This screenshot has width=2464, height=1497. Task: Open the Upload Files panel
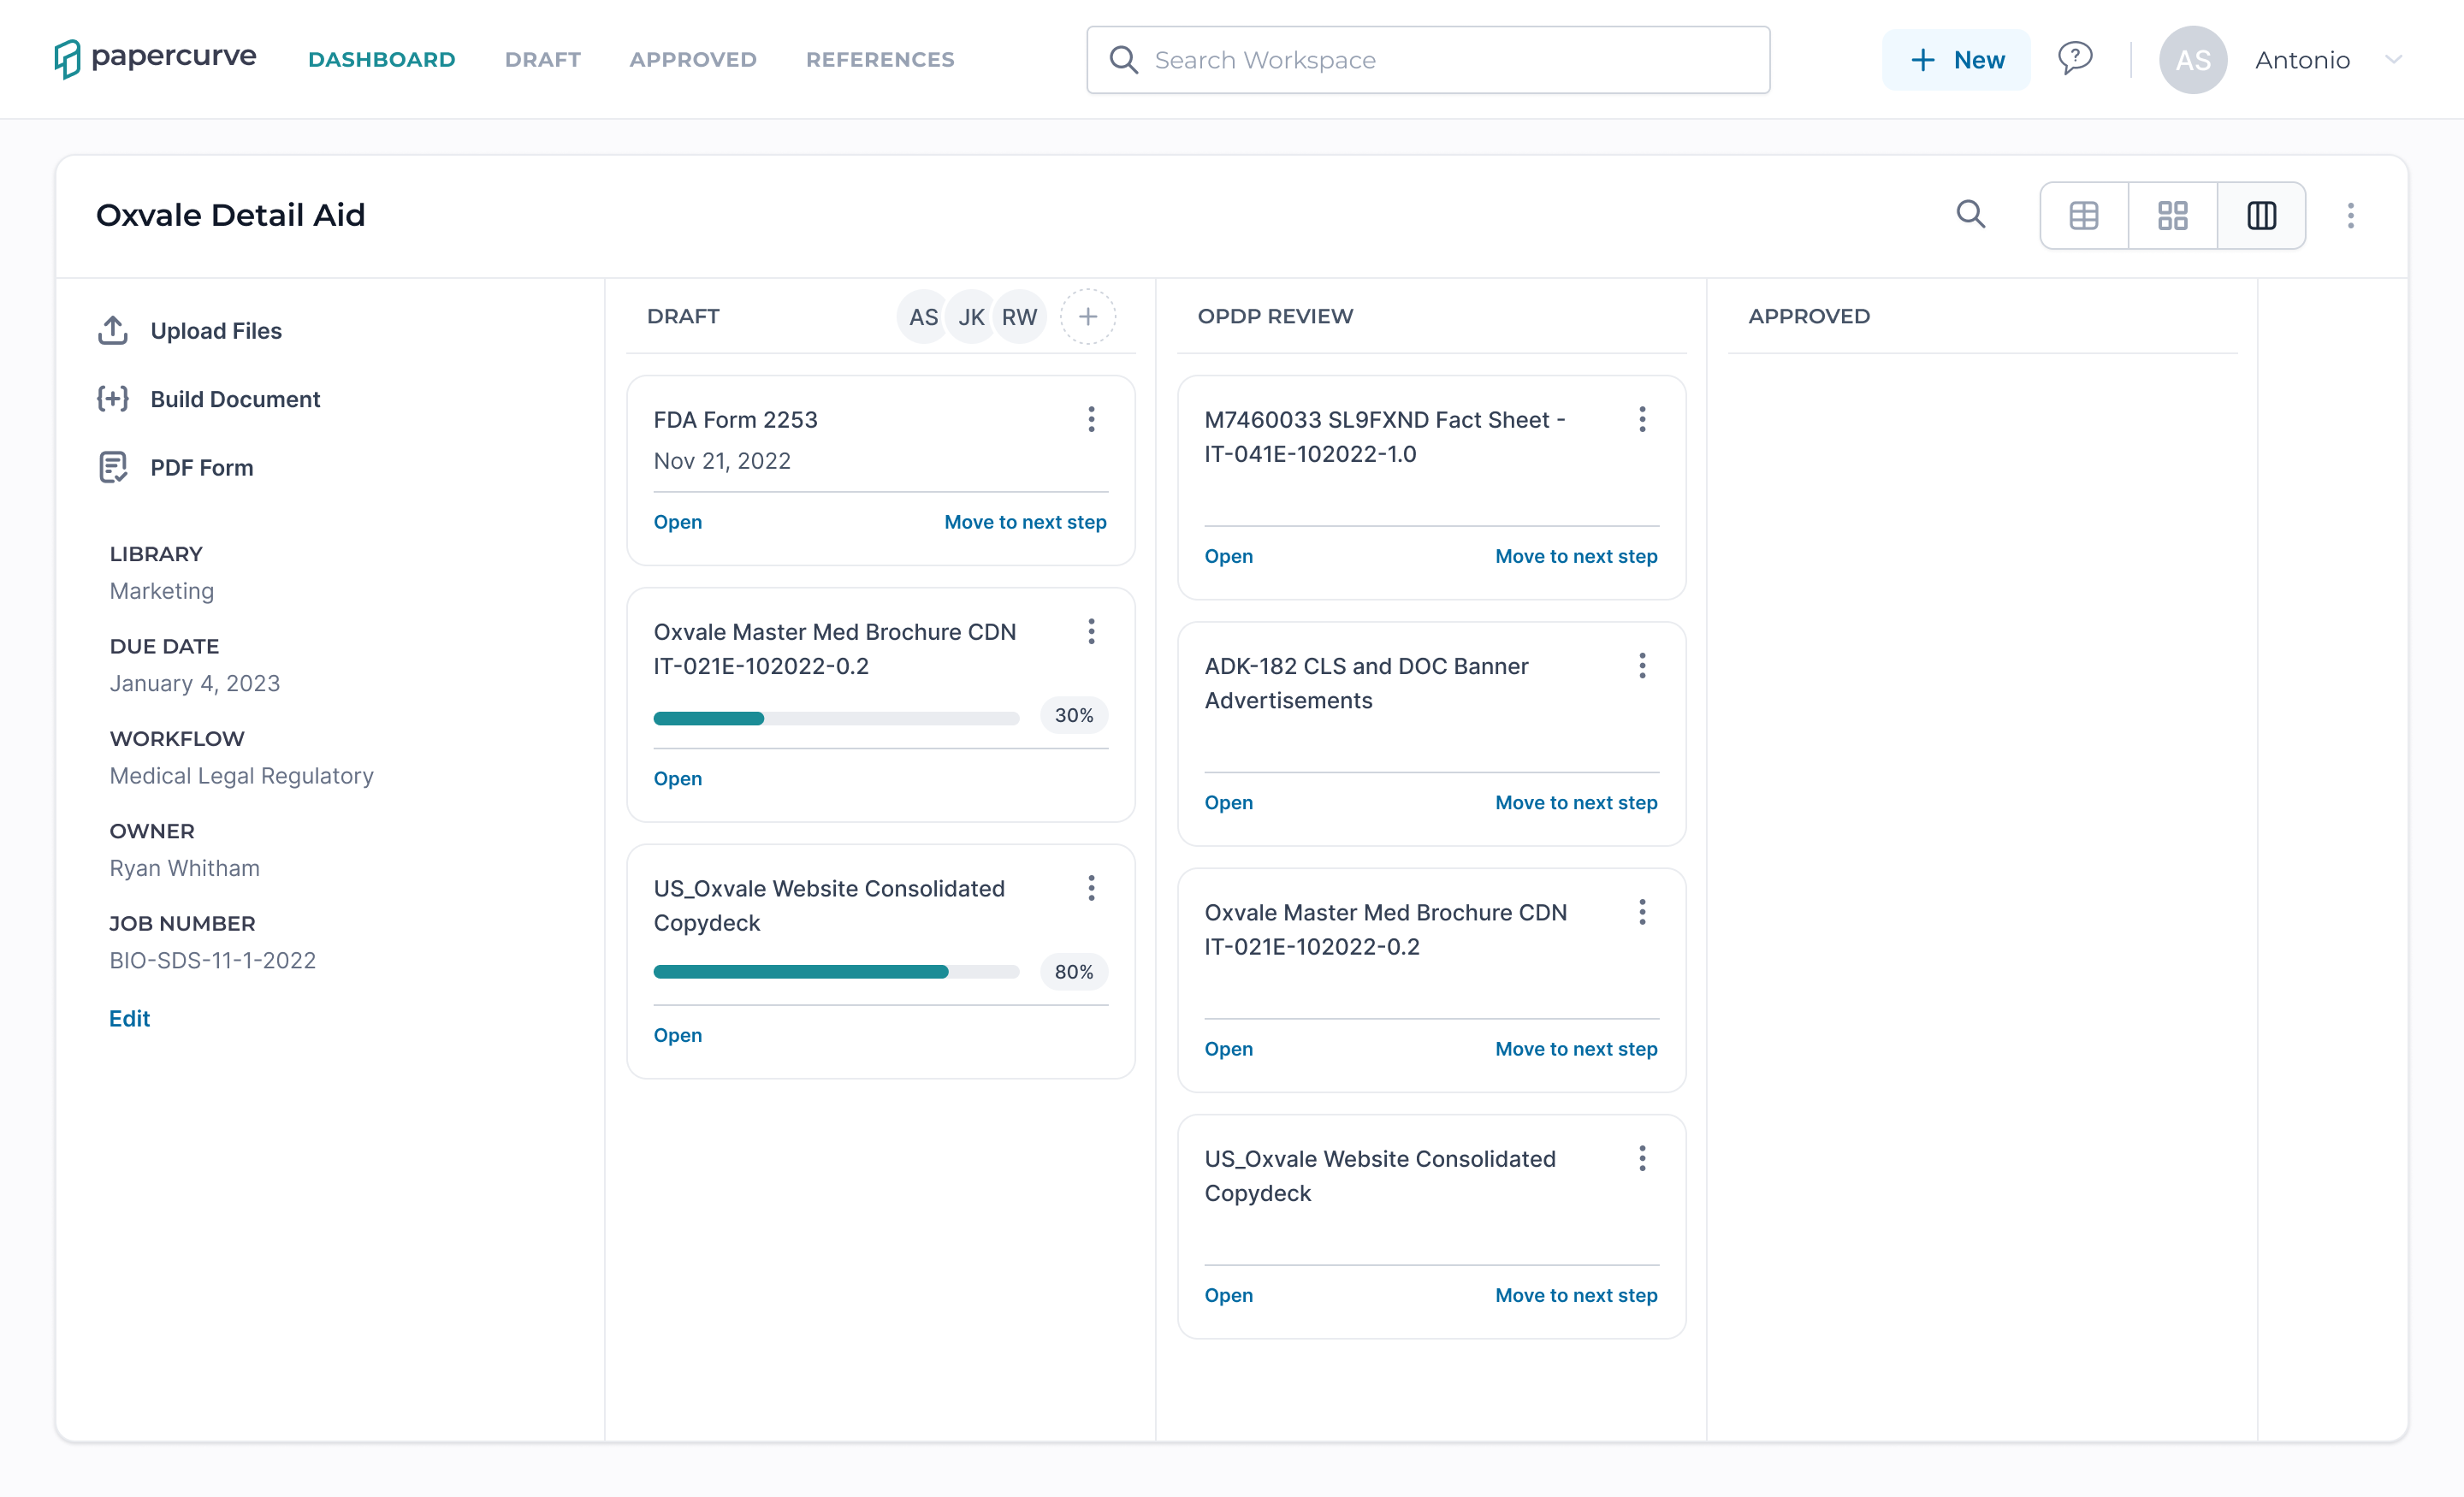pyautogui.click(x=216, y=330)
